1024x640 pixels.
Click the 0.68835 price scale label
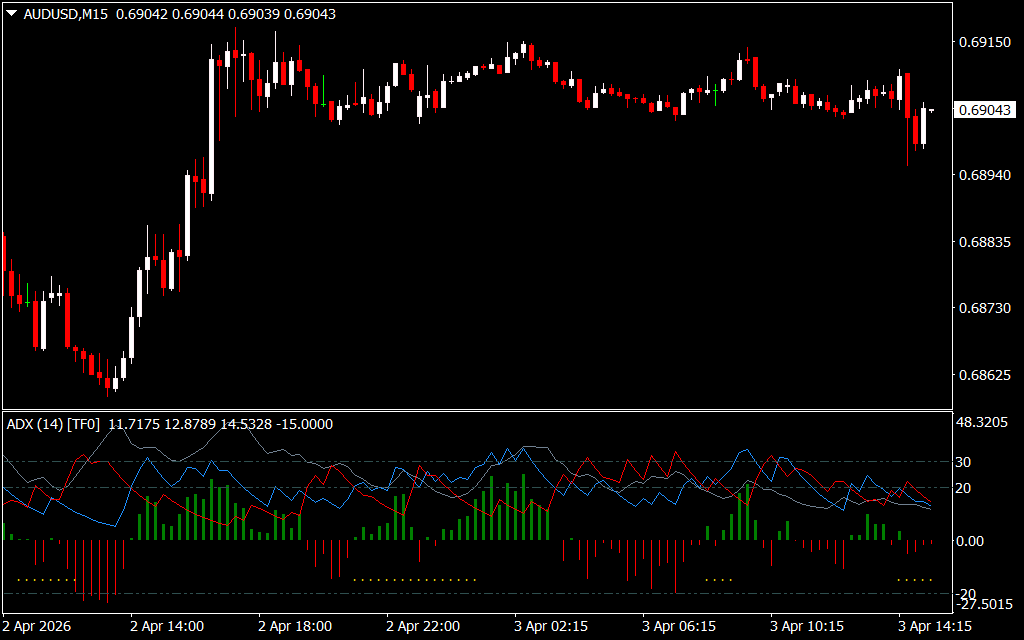point(984,242)
